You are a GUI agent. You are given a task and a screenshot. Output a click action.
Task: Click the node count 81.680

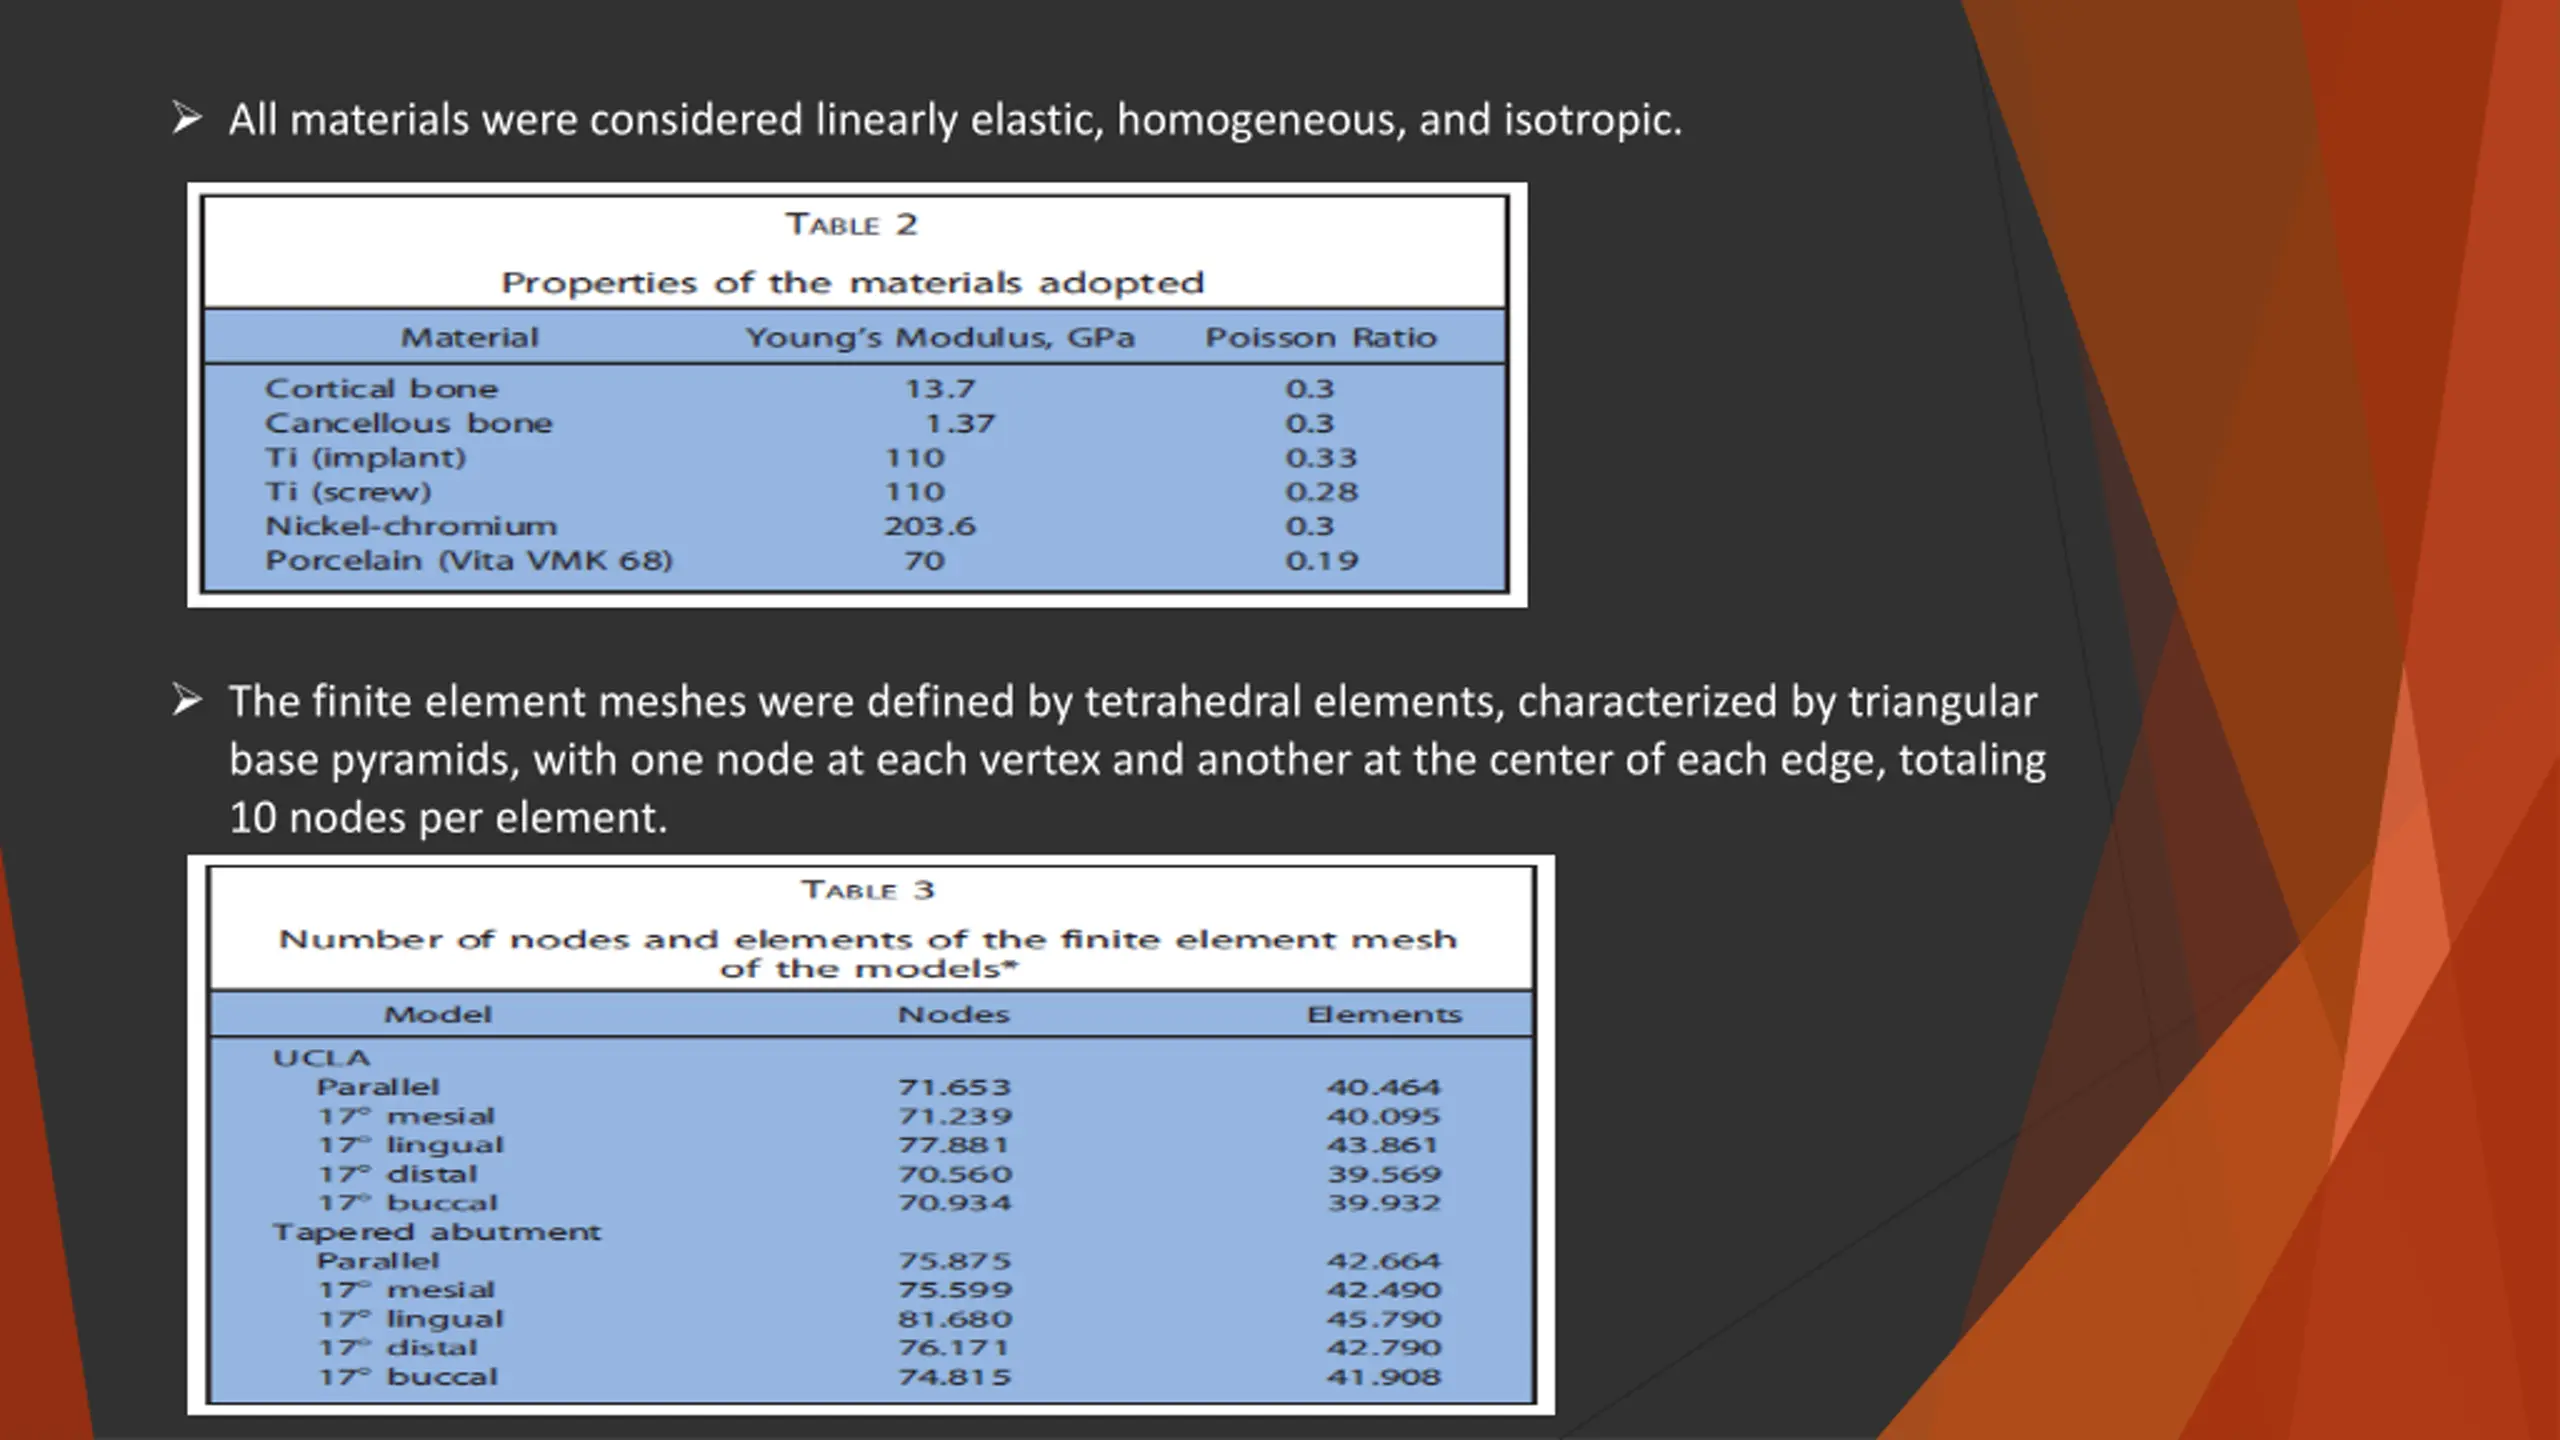955,1319
